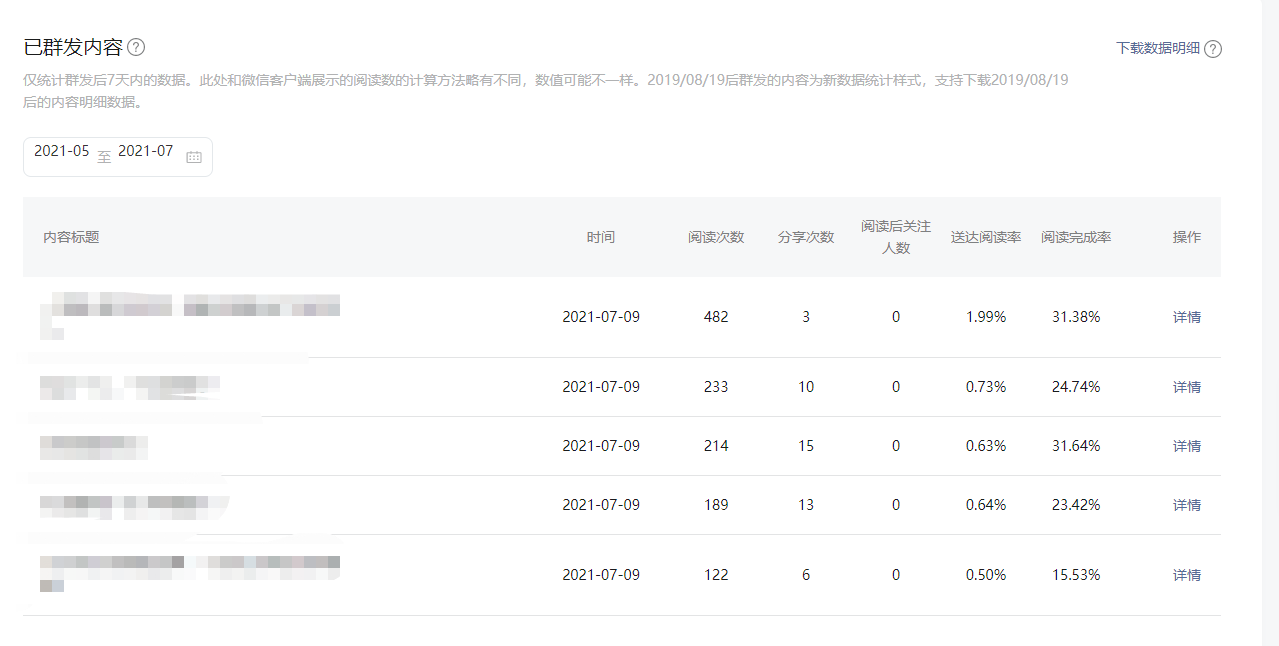The height and width of the screenshot is (646, 1279).
Task: Click share count 15 cell
Action: click(x=806, y=446)
